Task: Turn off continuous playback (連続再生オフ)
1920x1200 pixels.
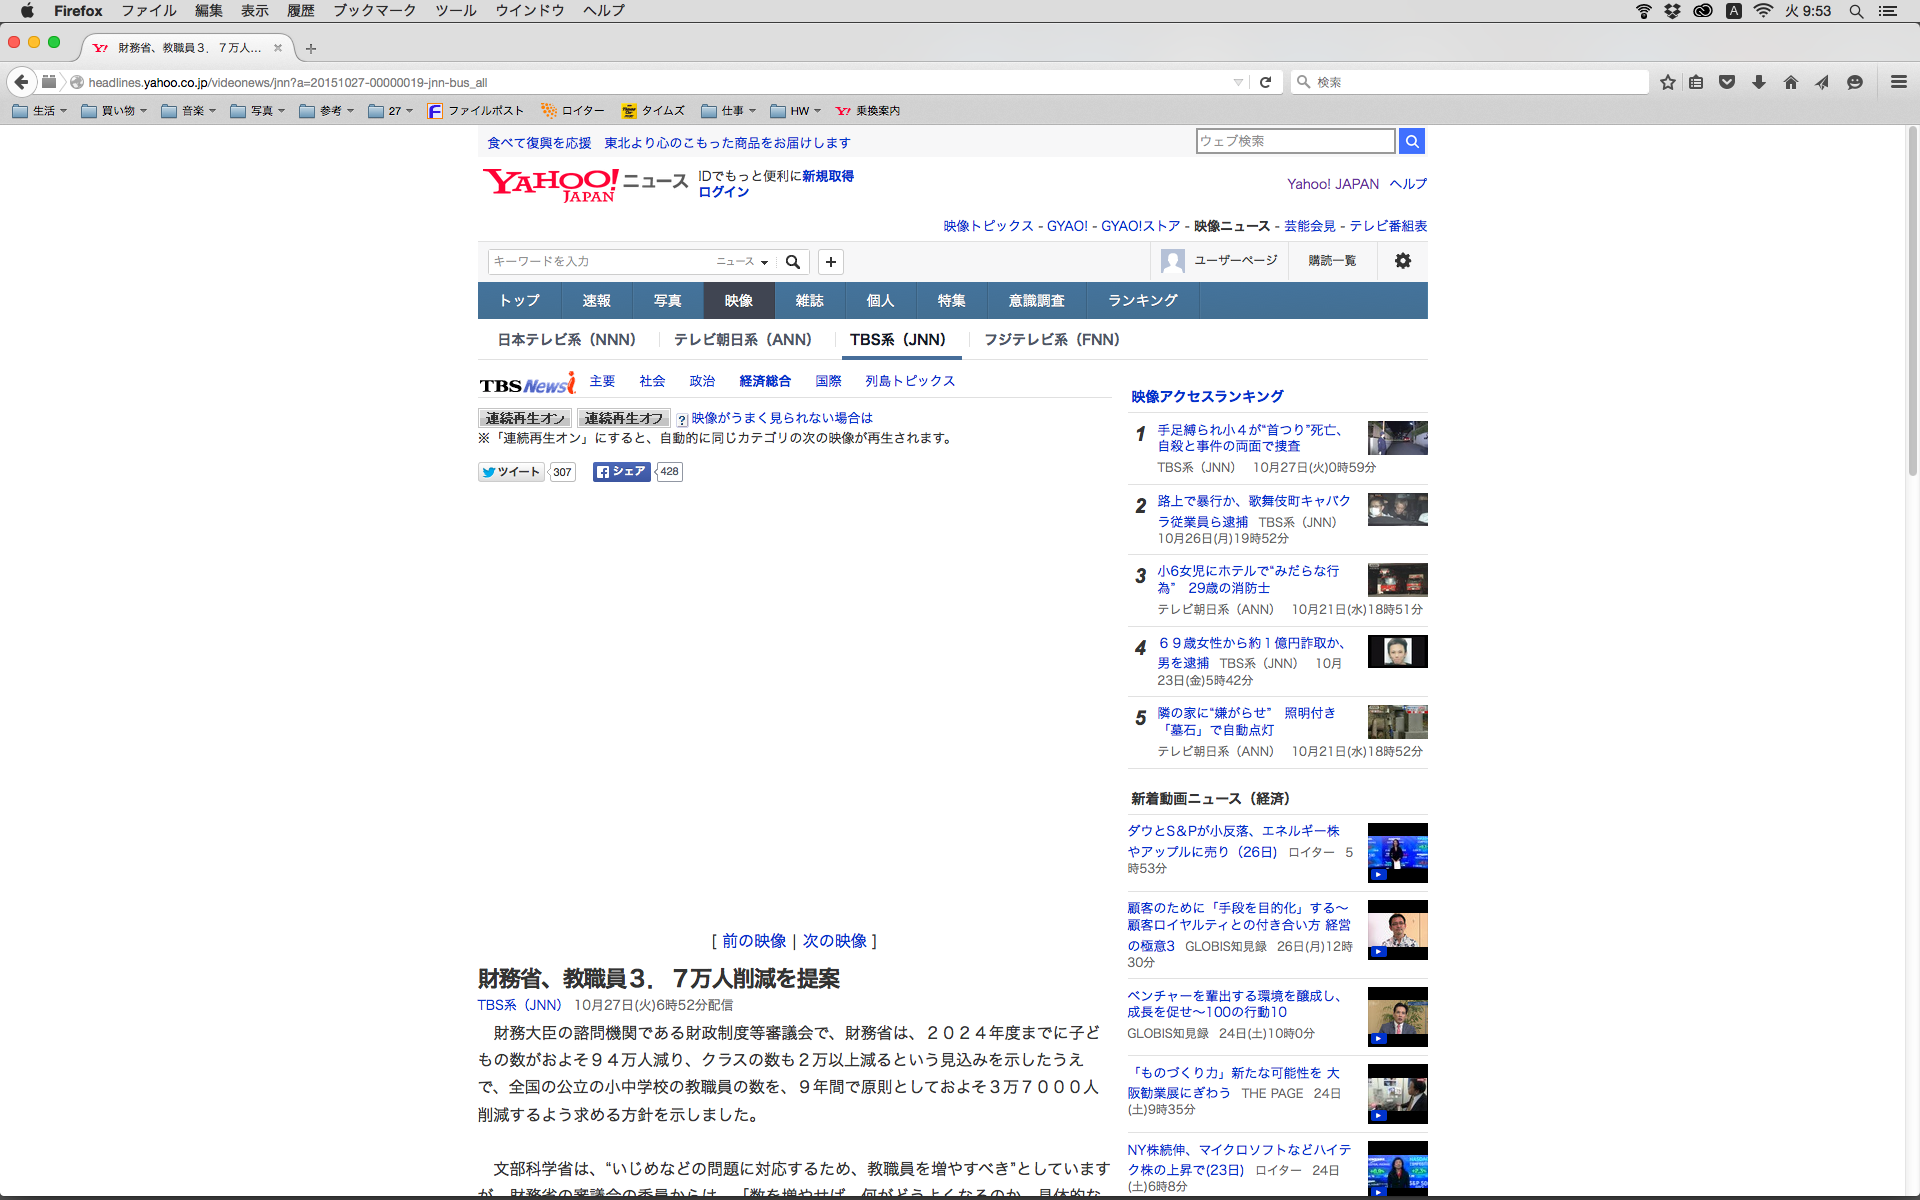Action: [x=624, y=418]
